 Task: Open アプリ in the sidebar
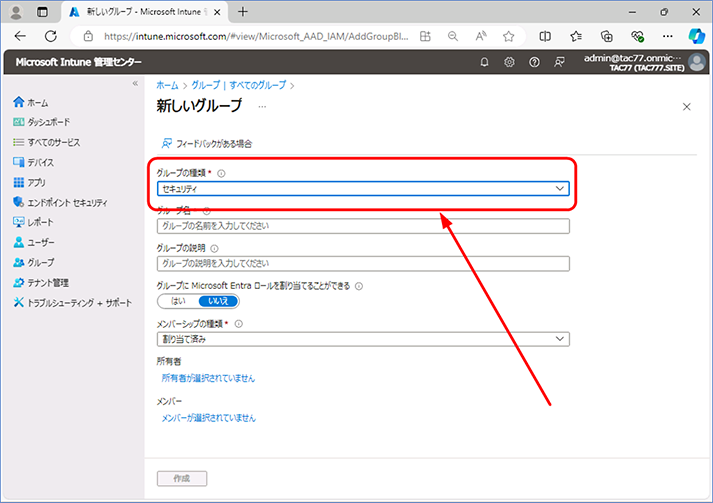[29, 182]
